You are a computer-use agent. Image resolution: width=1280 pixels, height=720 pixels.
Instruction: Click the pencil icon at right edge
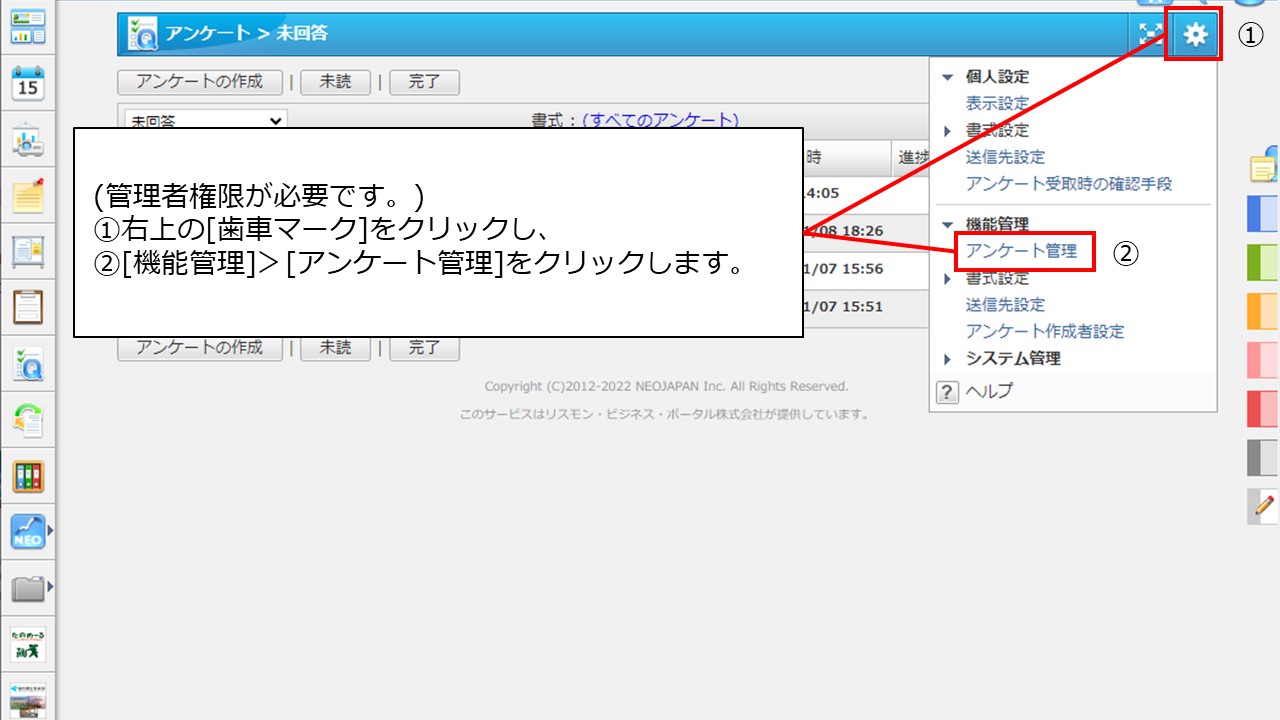(1264, 507)
